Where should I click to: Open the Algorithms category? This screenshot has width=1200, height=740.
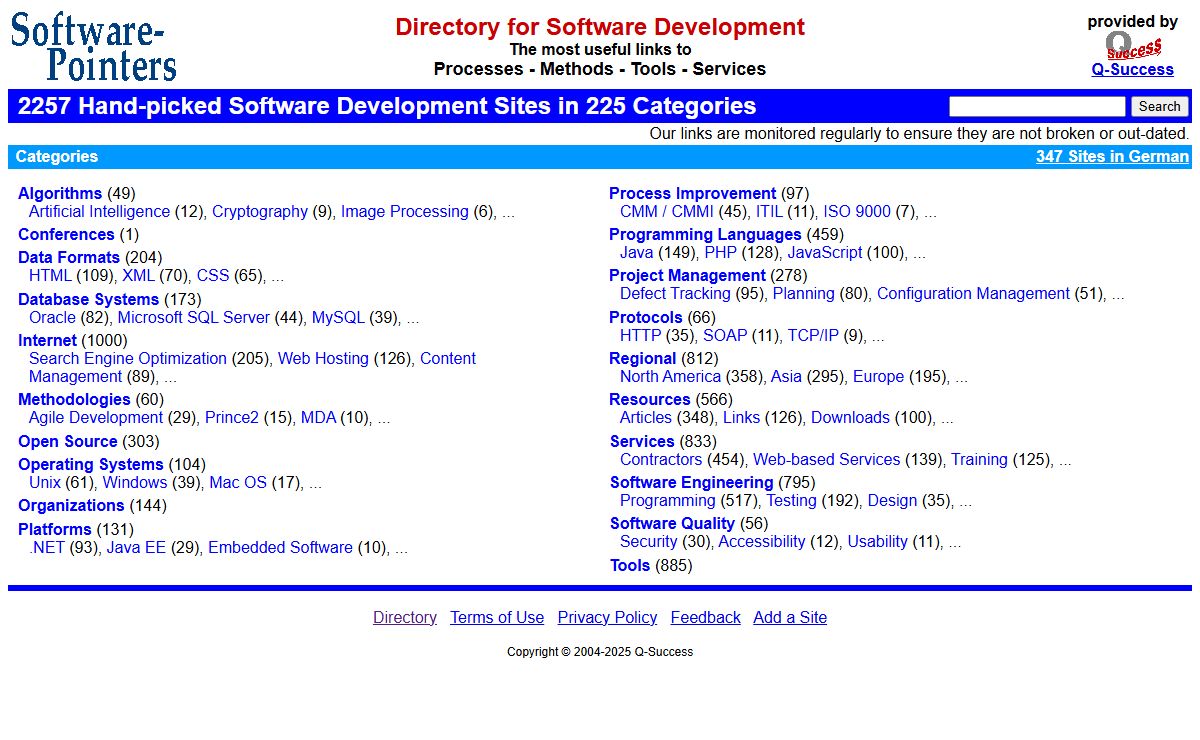60,194
